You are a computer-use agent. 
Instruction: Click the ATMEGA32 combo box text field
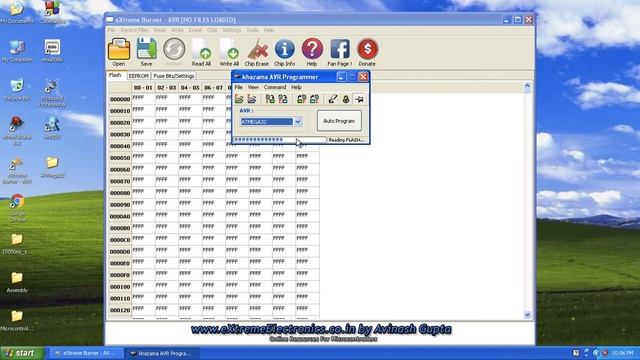pyautogui.click(x=267, y=122)
